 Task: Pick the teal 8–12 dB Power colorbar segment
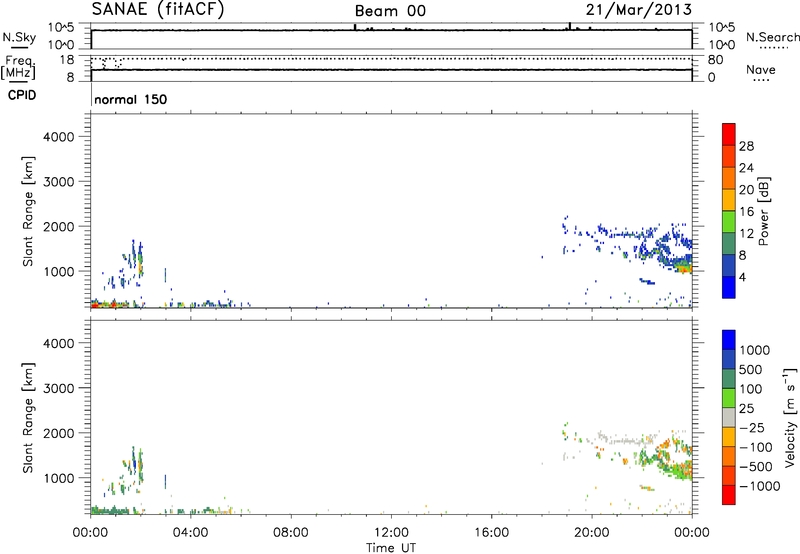(x=729, y=244)
